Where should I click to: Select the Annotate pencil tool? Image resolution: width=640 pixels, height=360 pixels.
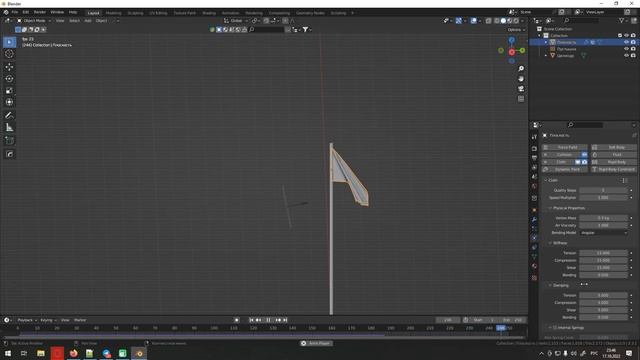[9, 116]
